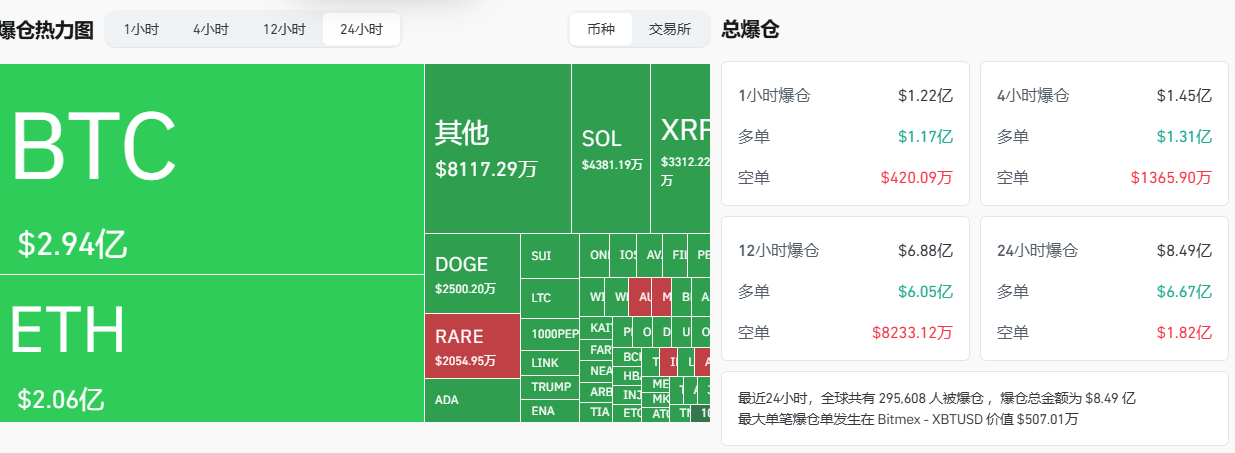Open the DOGE tile in heatmap

coord(472,274)
